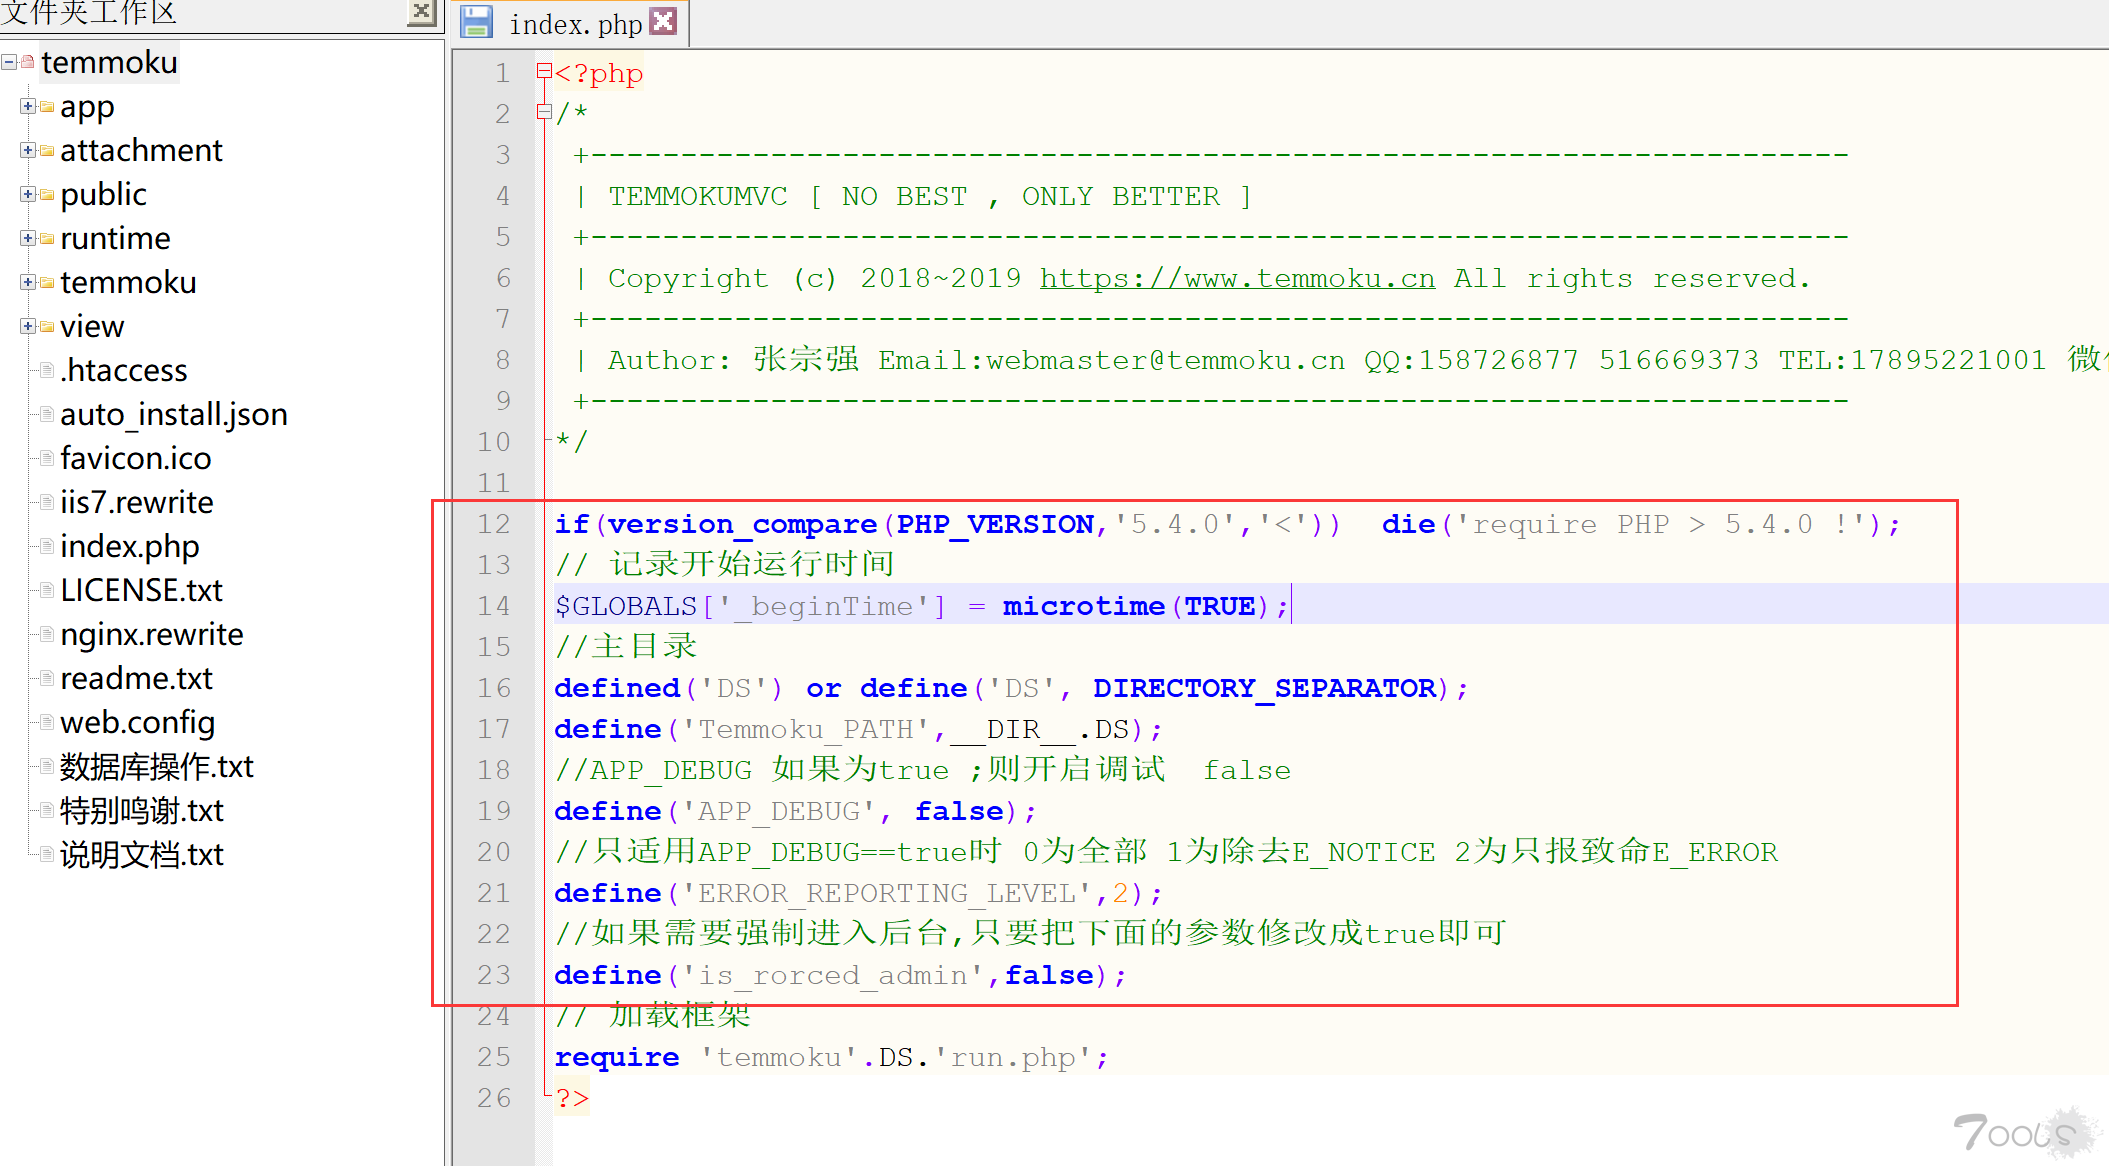The height and width of the screenshot is (1166, 2109).
Task: Select the view folder label
Action: click(x=92, y=326)
